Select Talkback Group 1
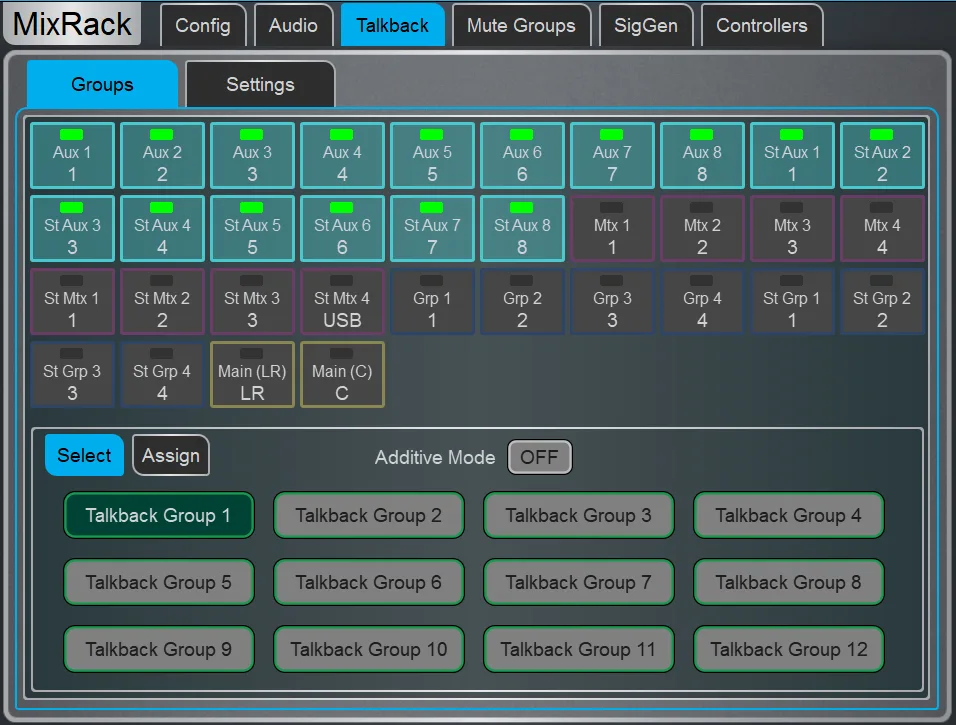The height and width of the screenshot is (725, 956). (159, 515)
